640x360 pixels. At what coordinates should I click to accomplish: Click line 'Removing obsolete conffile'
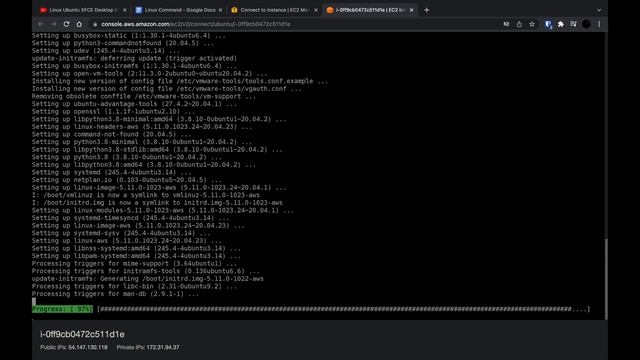144,96
